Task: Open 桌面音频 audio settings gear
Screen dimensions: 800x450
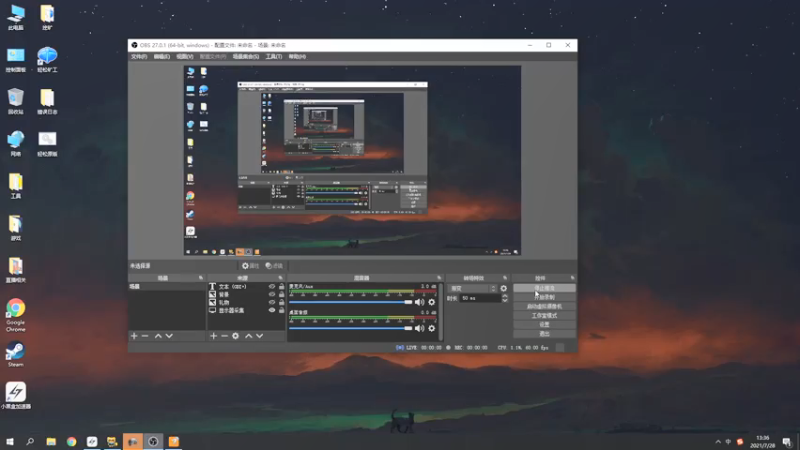Action: [x=432, y=329]
